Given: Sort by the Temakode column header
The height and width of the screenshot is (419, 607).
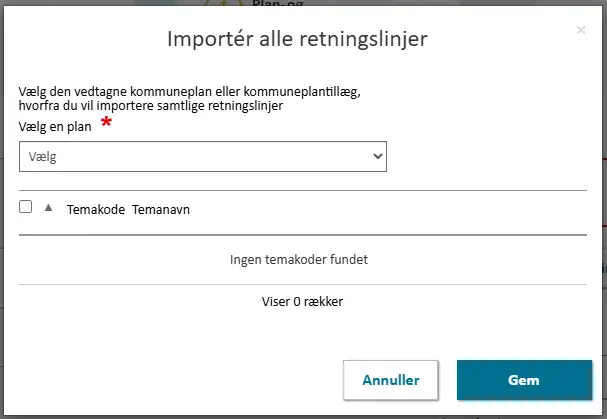Looking at the screenshot, I should (x=95, y=210).
